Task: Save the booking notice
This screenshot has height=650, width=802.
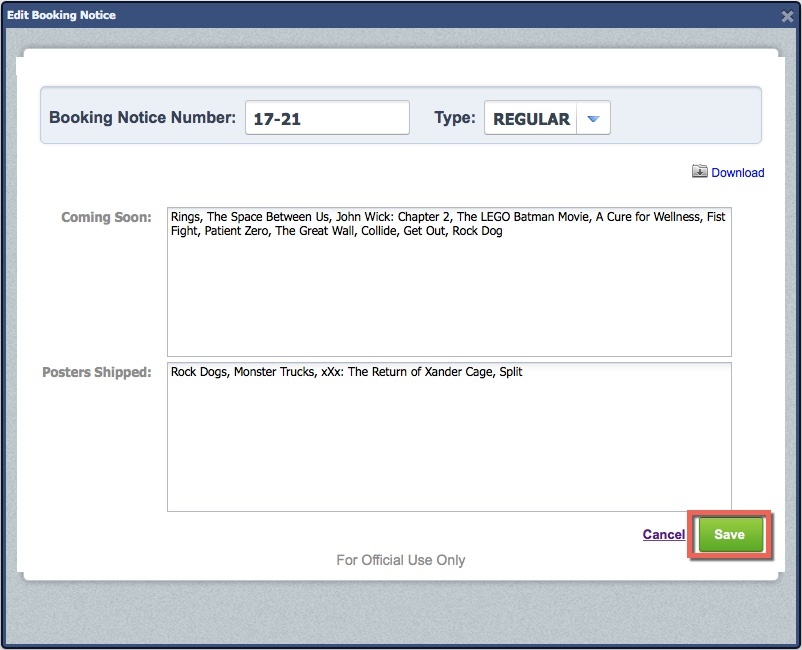Action: click(x=729, y=535)
